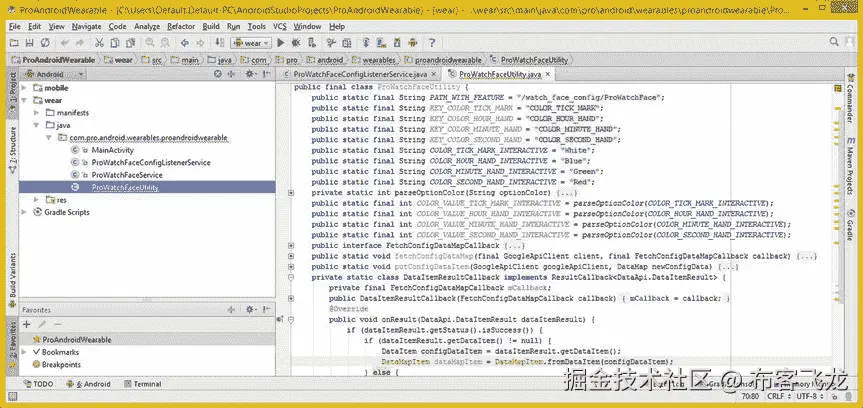Close the ProWatchFaceUtility.java tab

(548, 74)
